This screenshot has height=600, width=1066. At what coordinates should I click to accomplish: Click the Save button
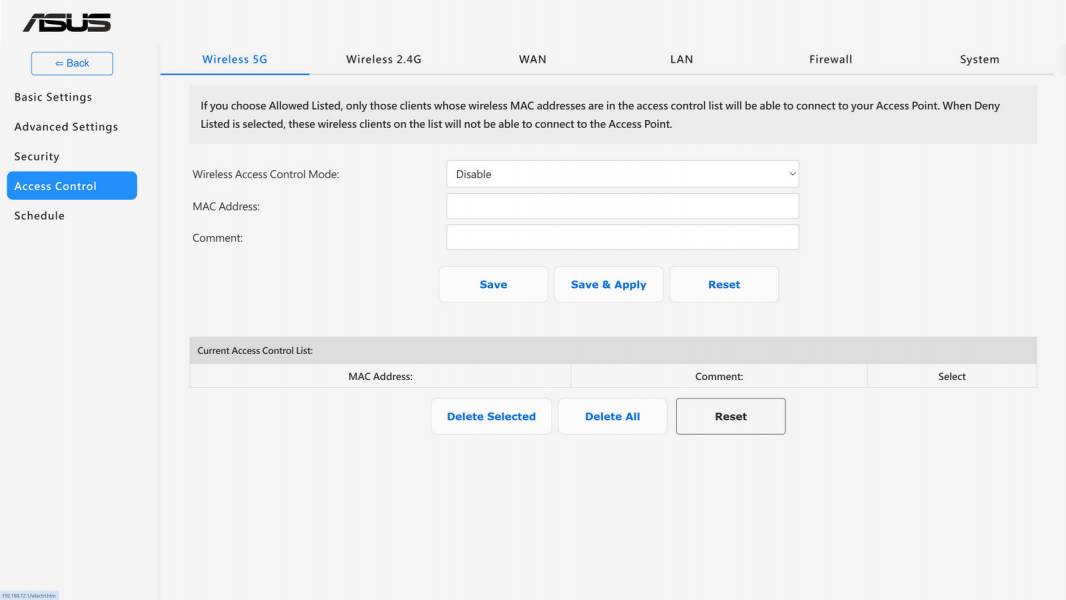[493, 285]
